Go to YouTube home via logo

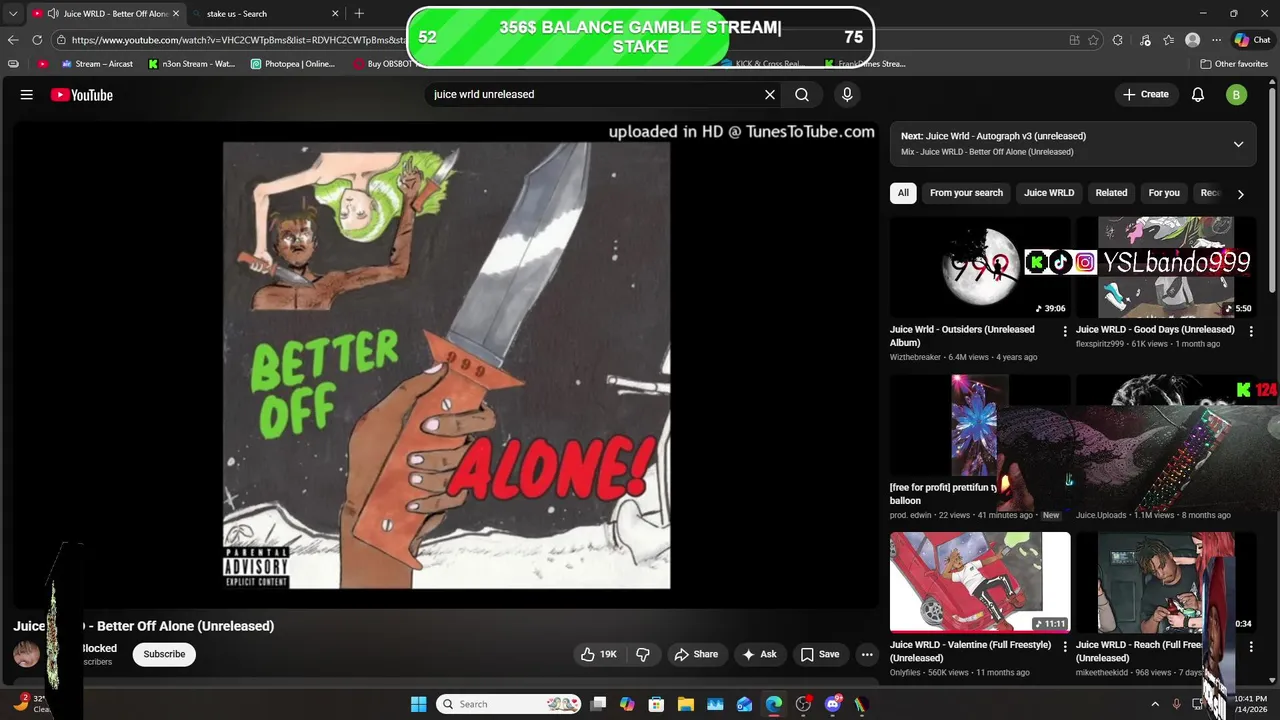(x=82, y=95)
